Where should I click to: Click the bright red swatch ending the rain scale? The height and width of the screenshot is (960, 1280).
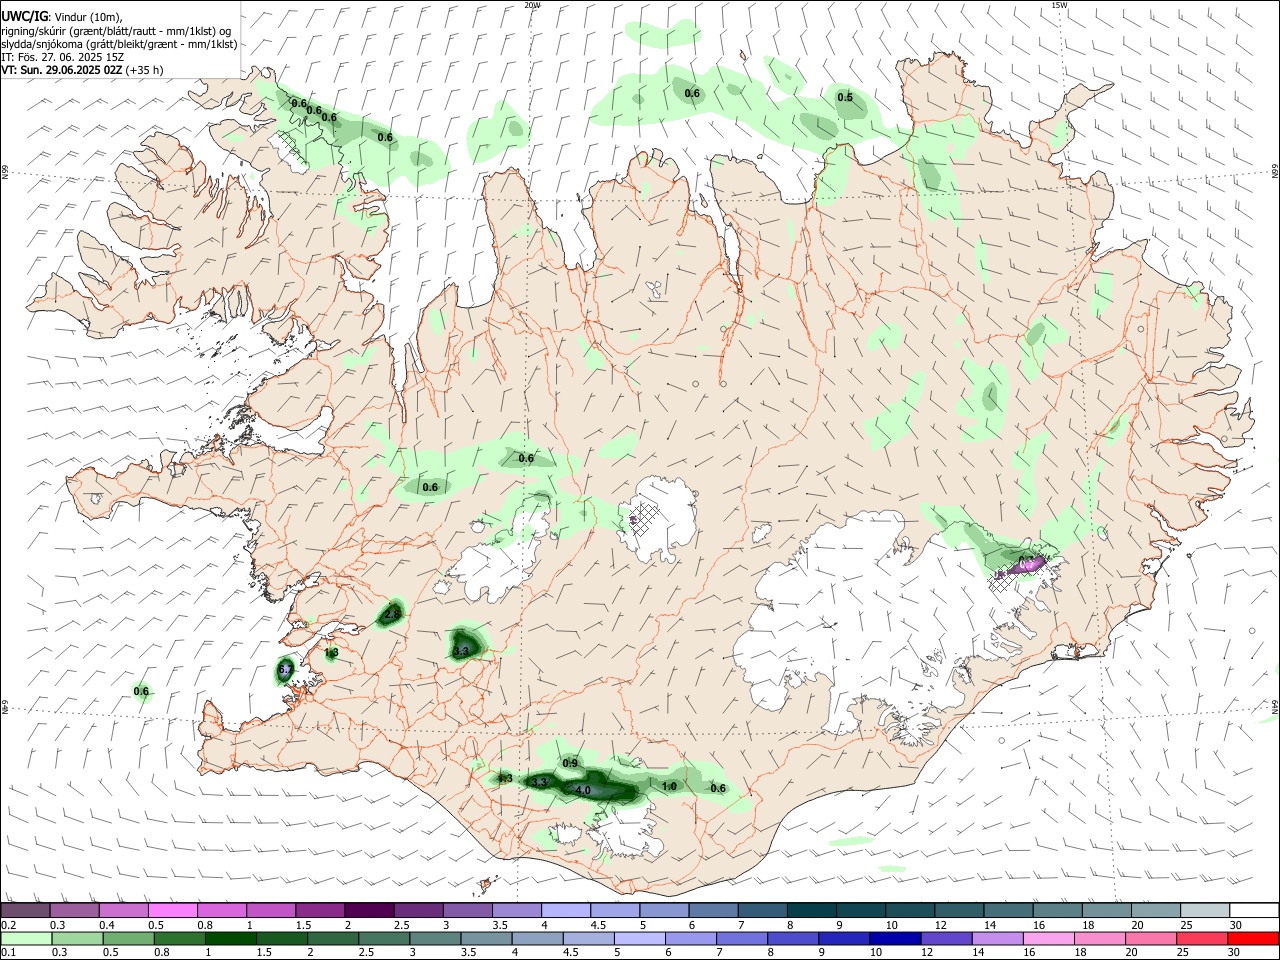pos(1253,938)
